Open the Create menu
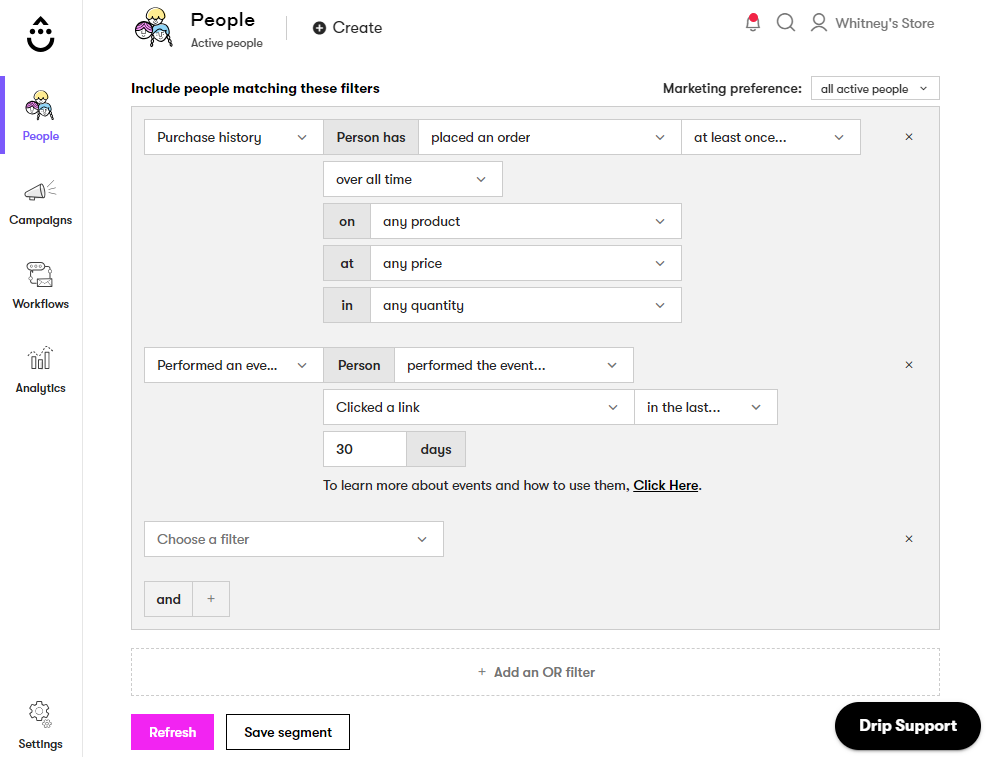 347,28
